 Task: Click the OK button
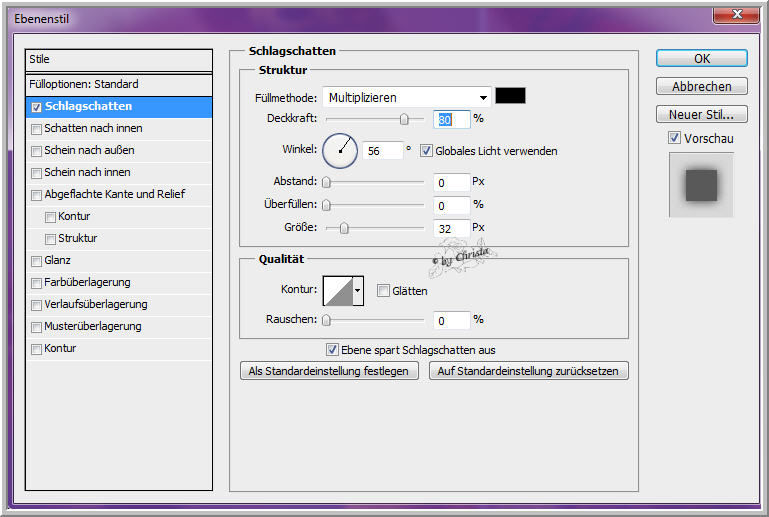pos(701,58)
